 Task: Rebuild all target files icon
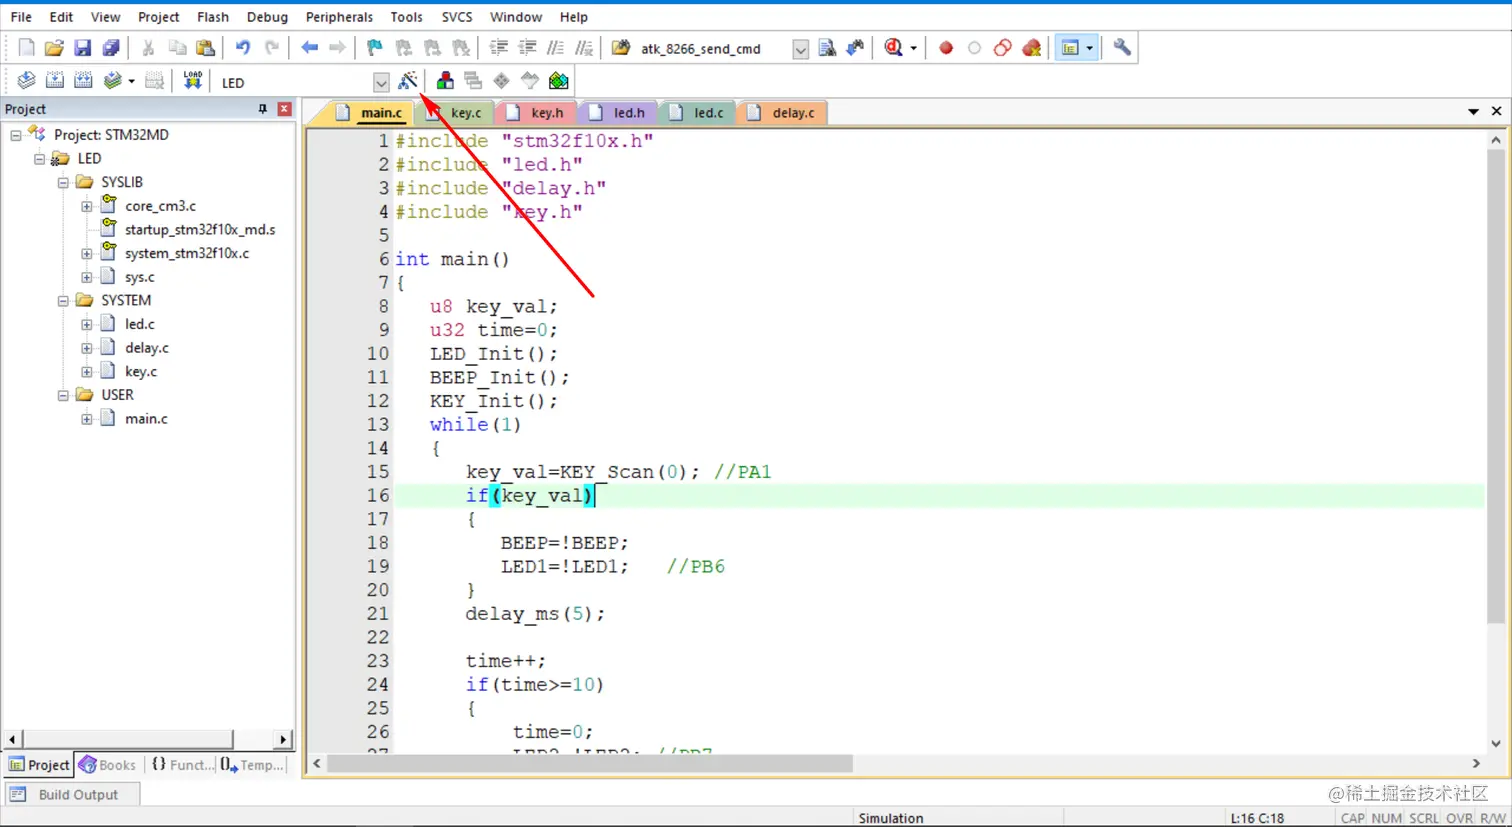point(83,81)
